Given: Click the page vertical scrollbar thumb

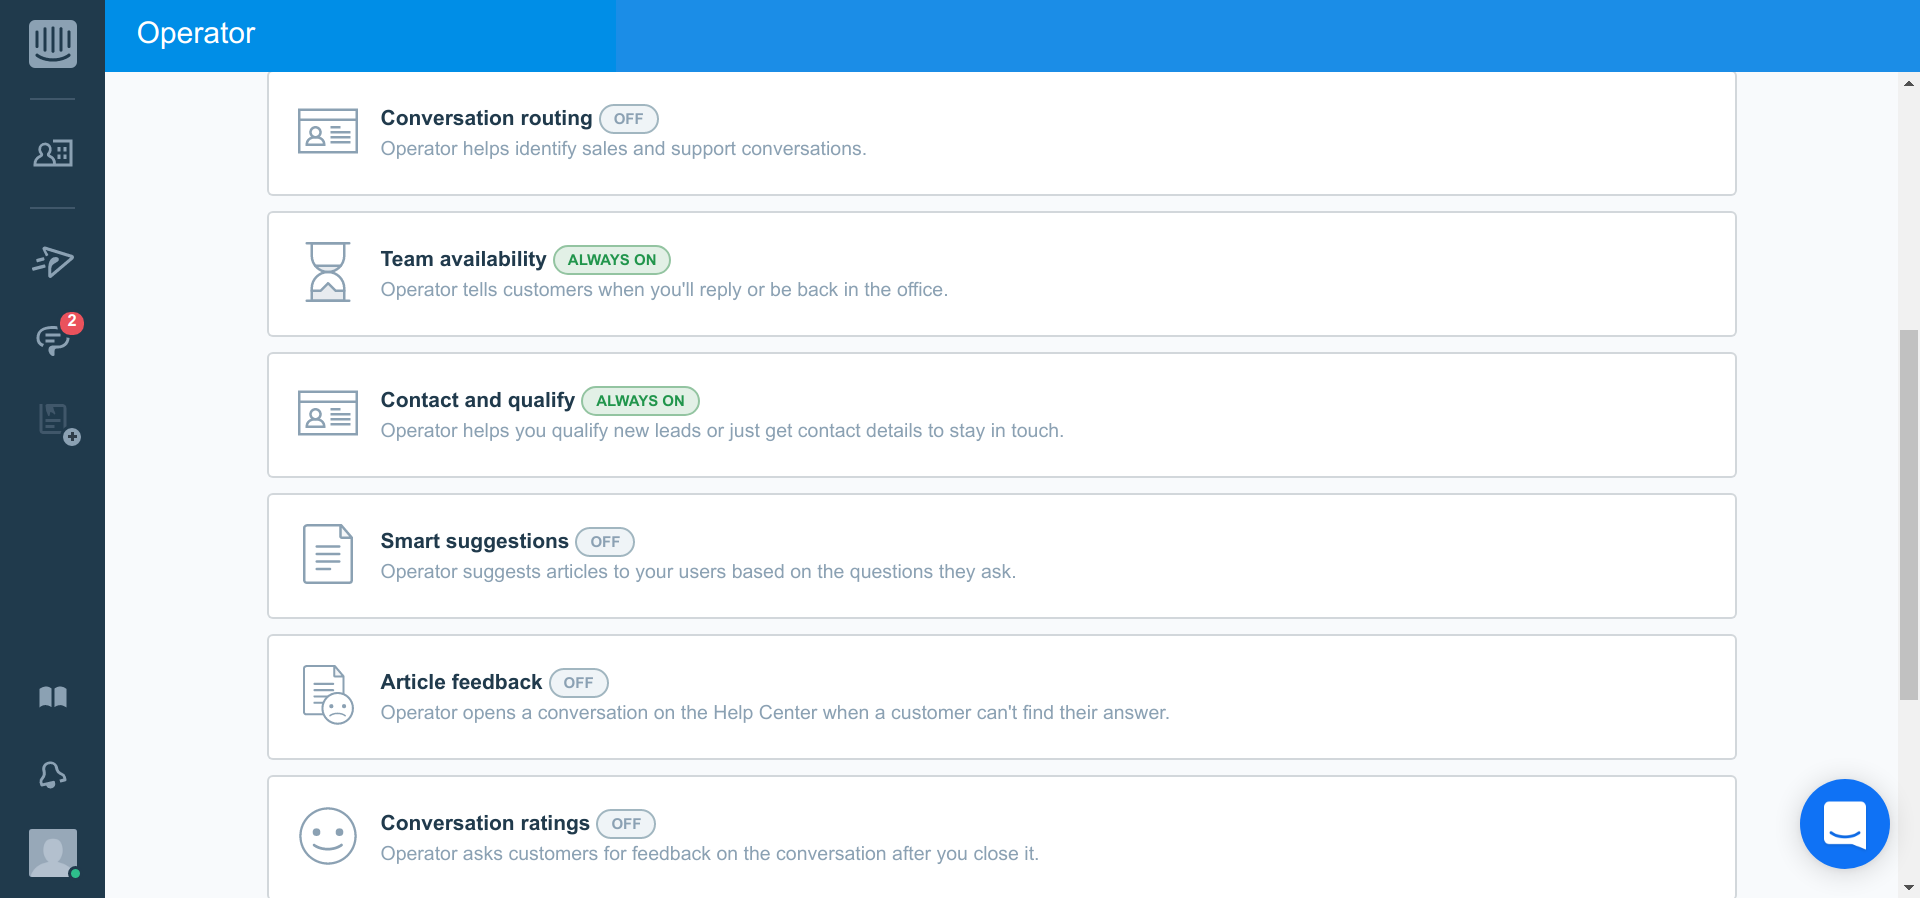Looking at the screenshot, I should [1909, 515].
